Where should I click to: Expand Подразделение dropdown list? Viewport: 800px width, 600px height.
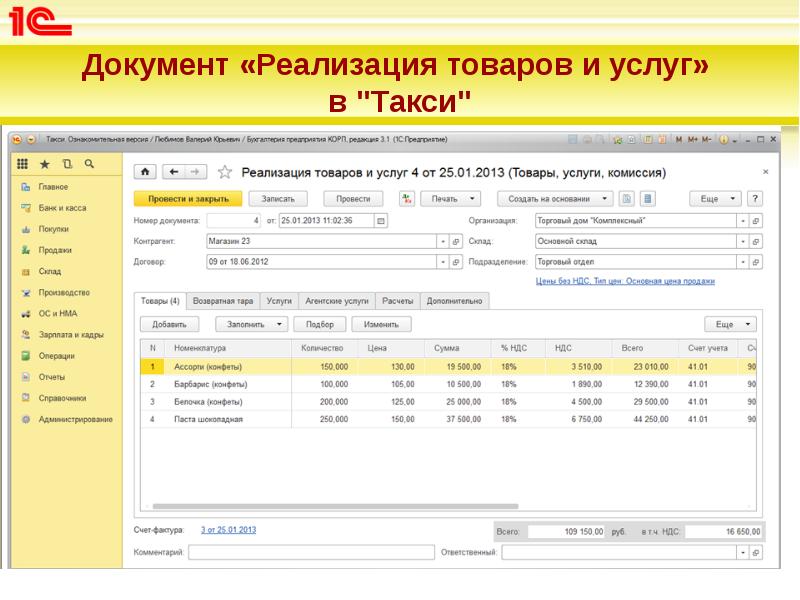click(x=743, y=262)
